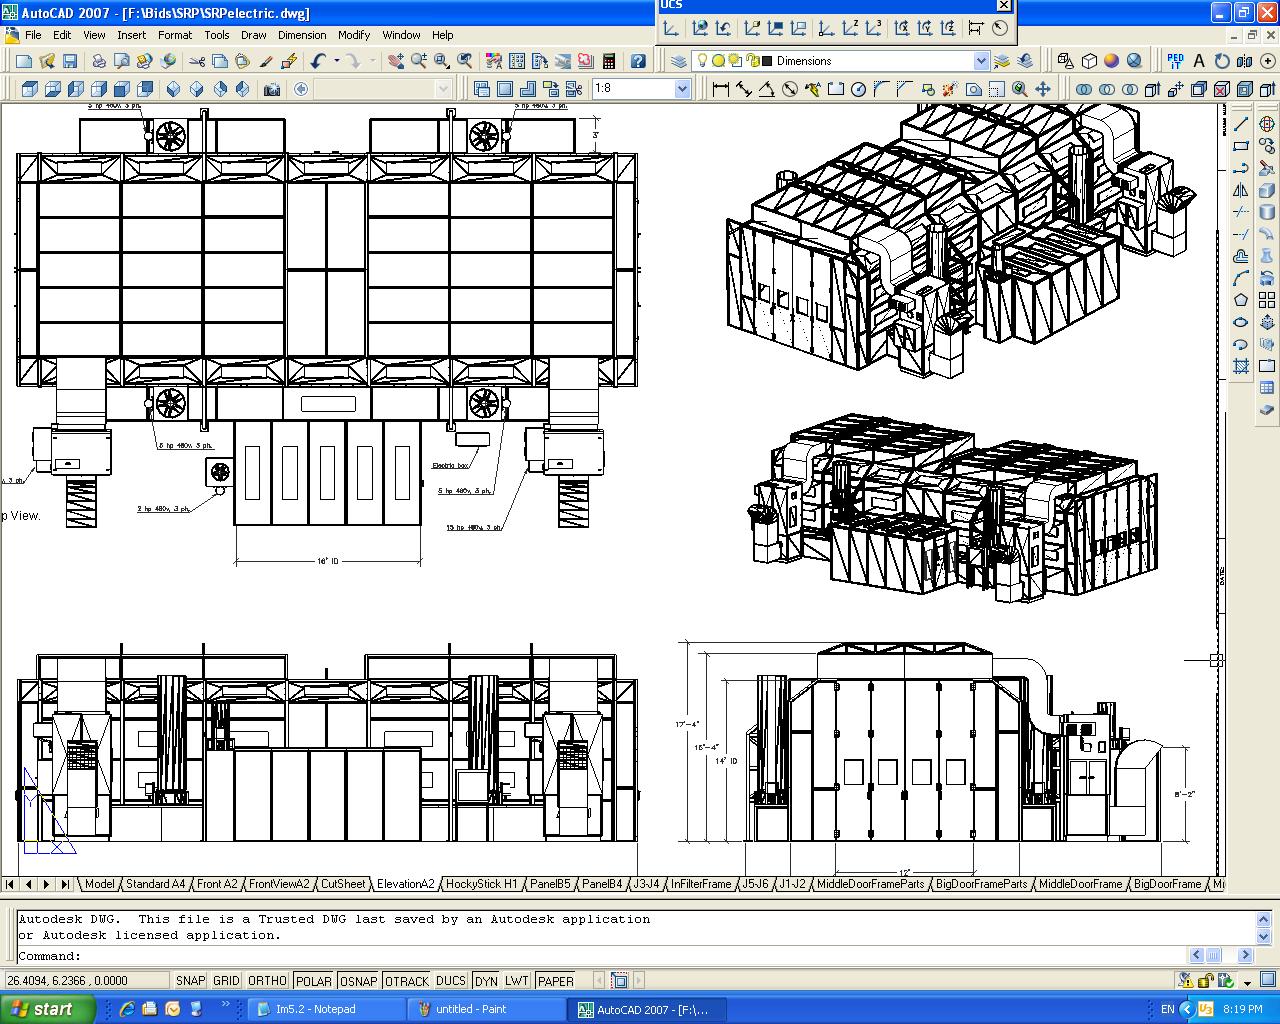Select the Polygon tool

point(1241,300)
